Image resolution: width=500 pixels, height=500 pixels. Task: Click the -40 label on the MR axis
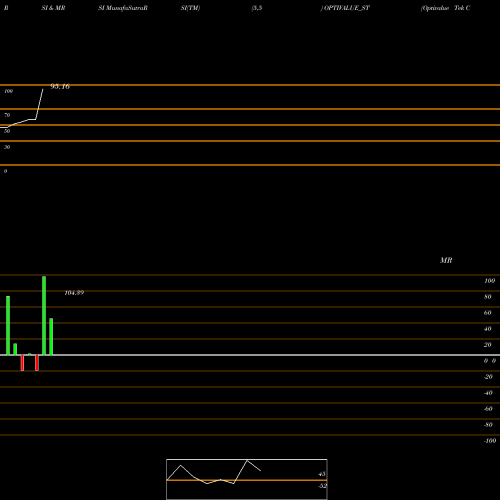tap(488, 393)
